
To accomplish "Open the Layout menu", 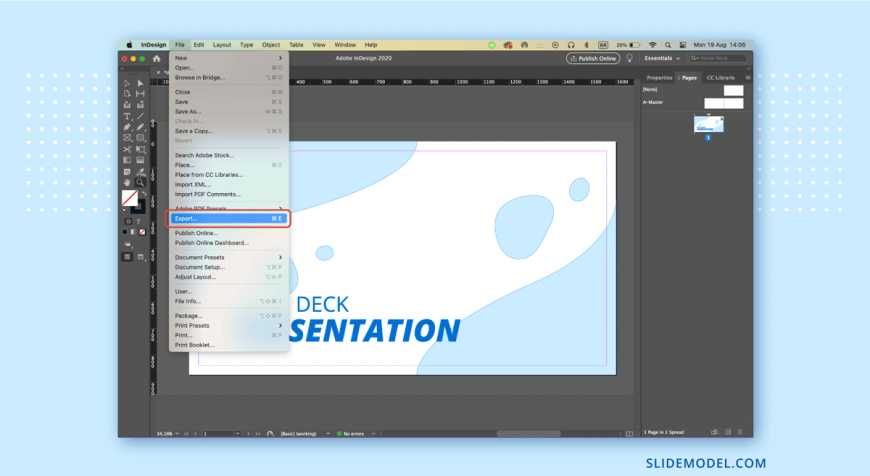I will pyautogui.click(x=222, y=45).
